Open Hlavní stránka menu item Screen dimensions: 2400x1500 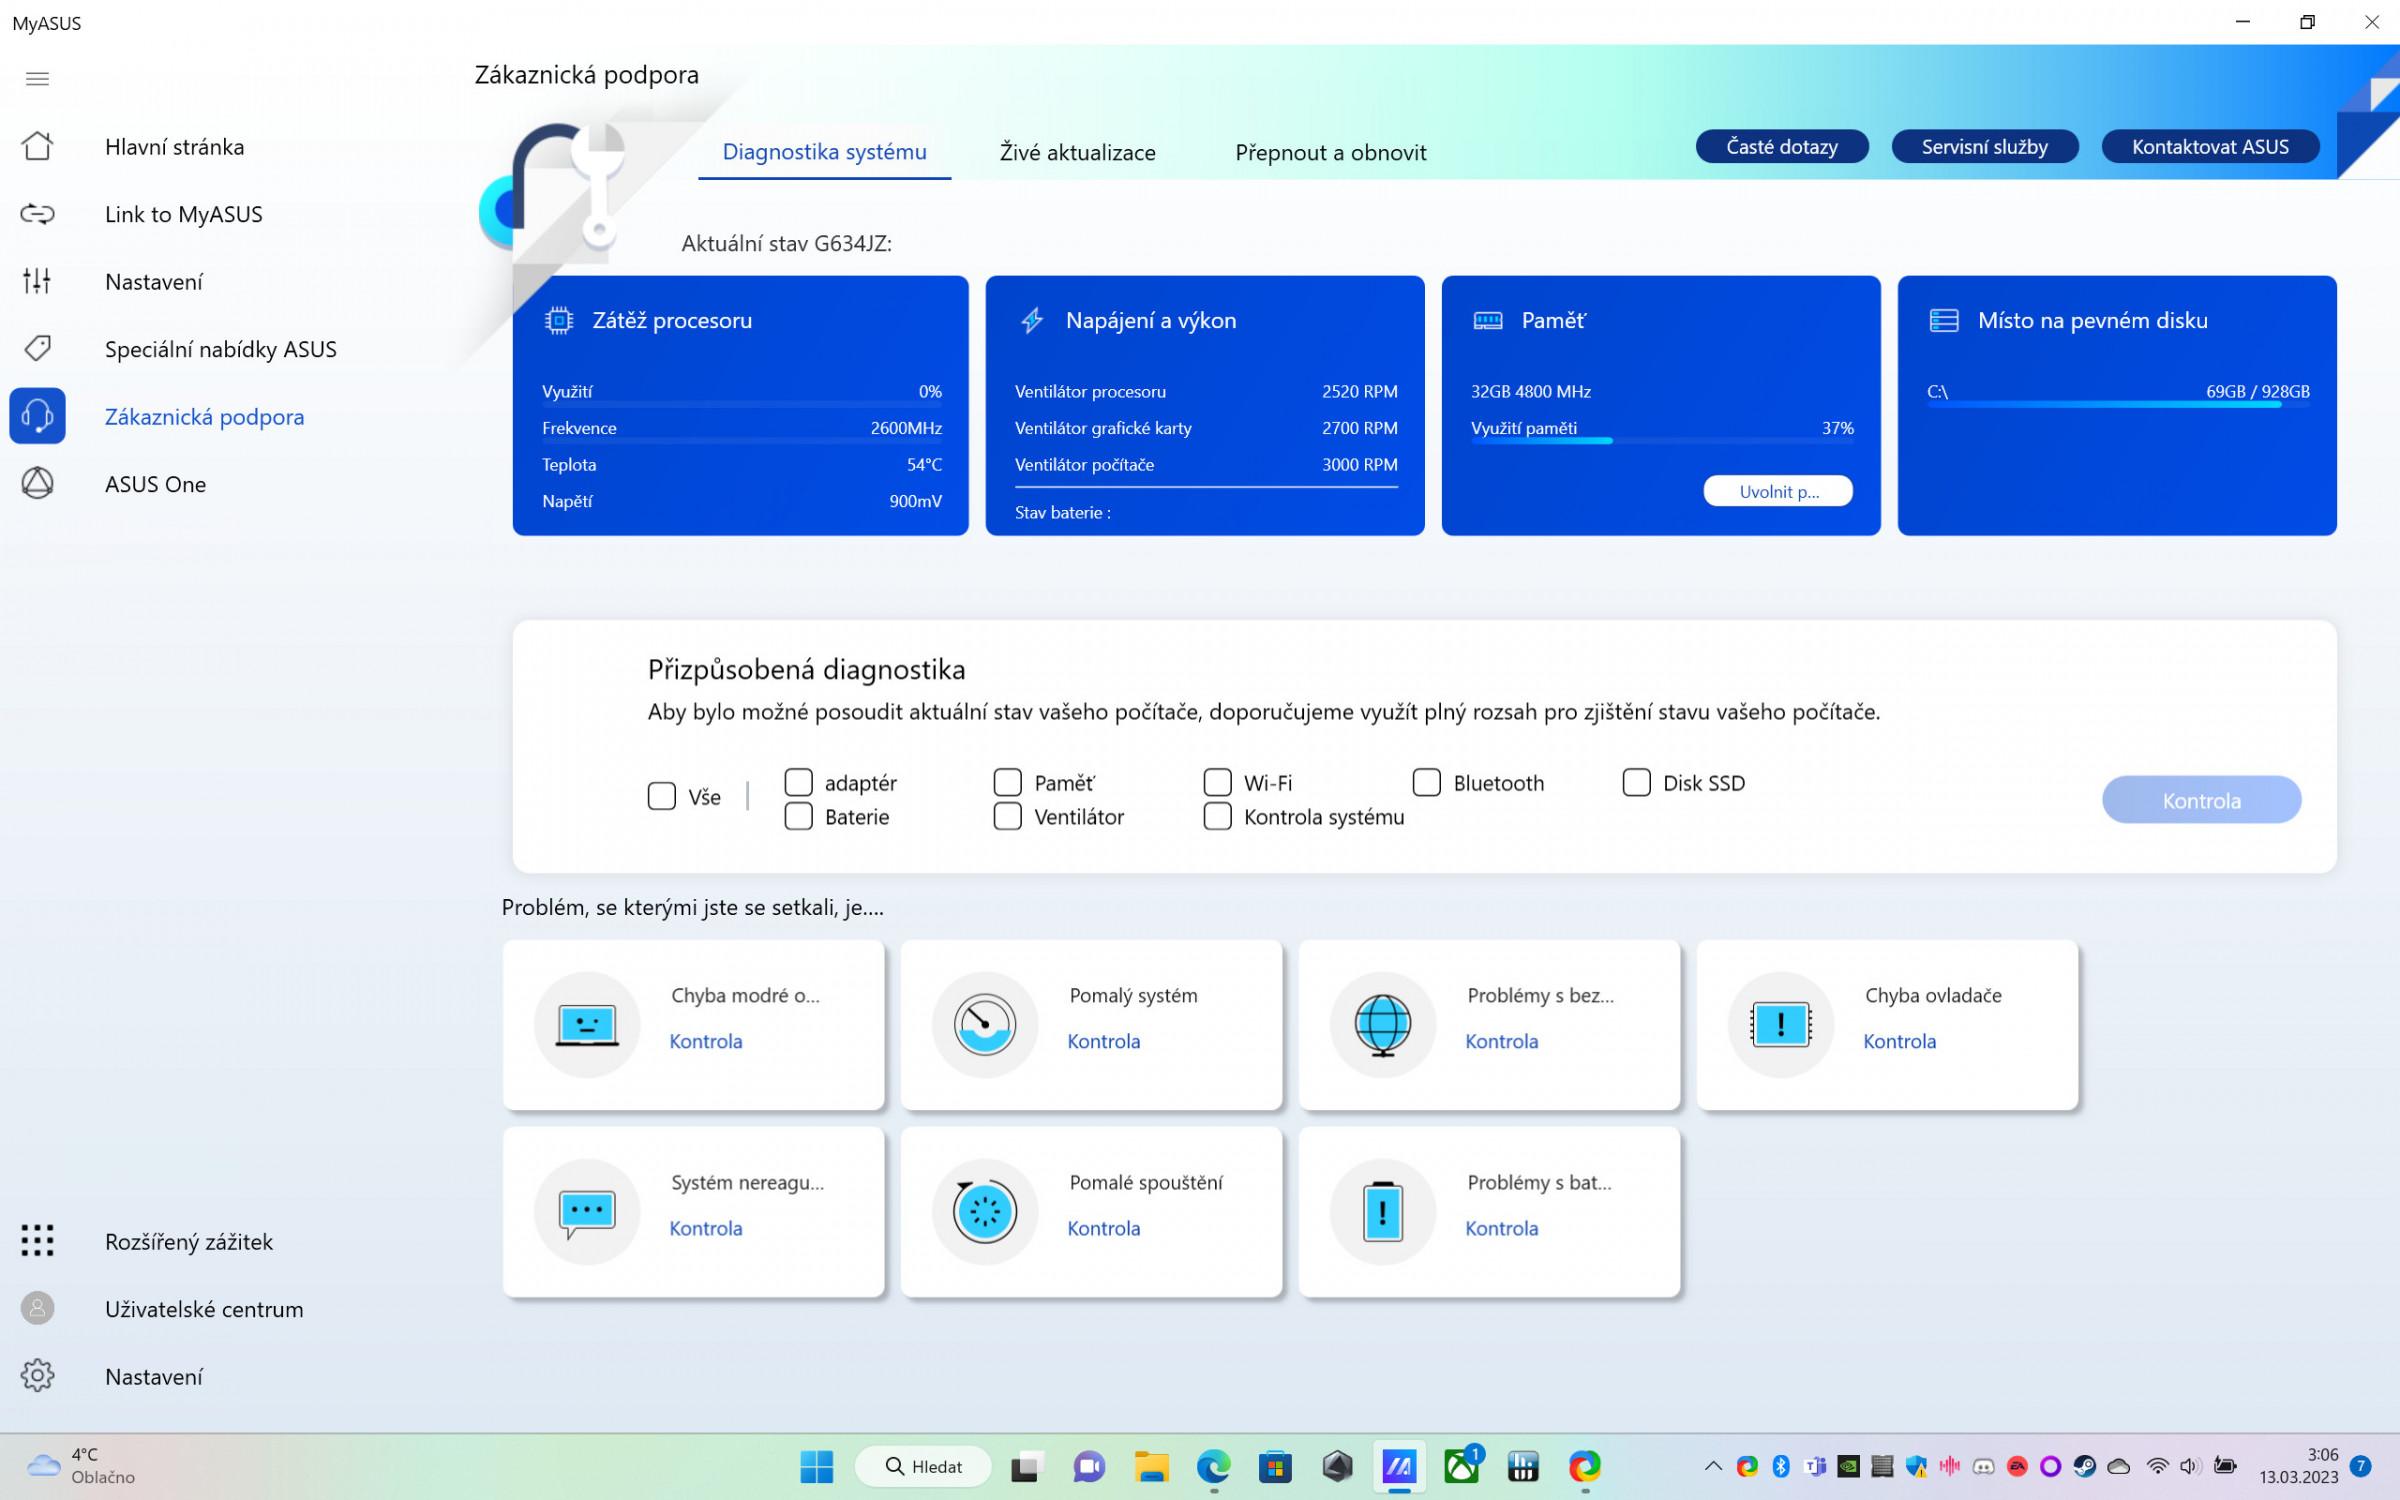pos(174,146)
